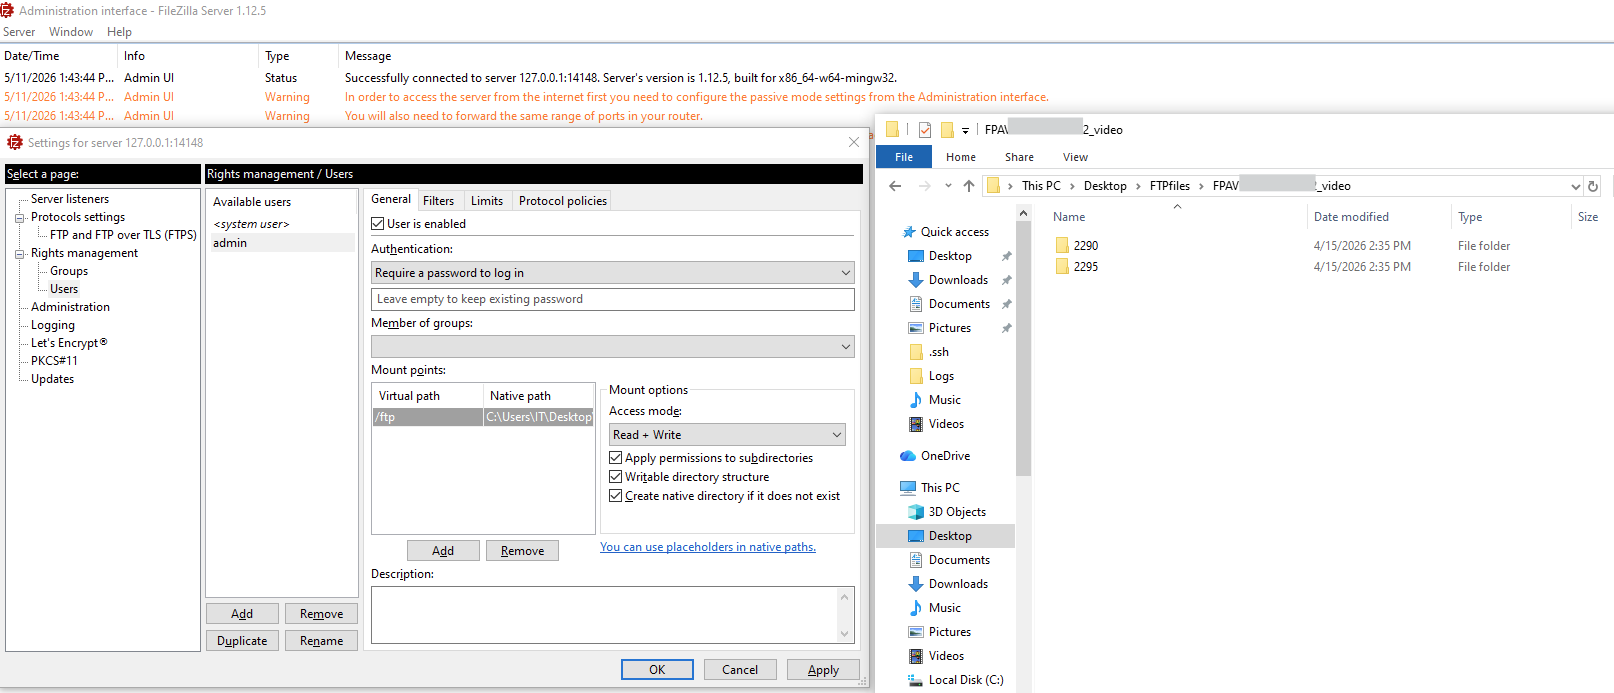The image size is (1614, 693).
Task: Open pinned Desktop icon under Quick access
Action: [x=915, y=256]
